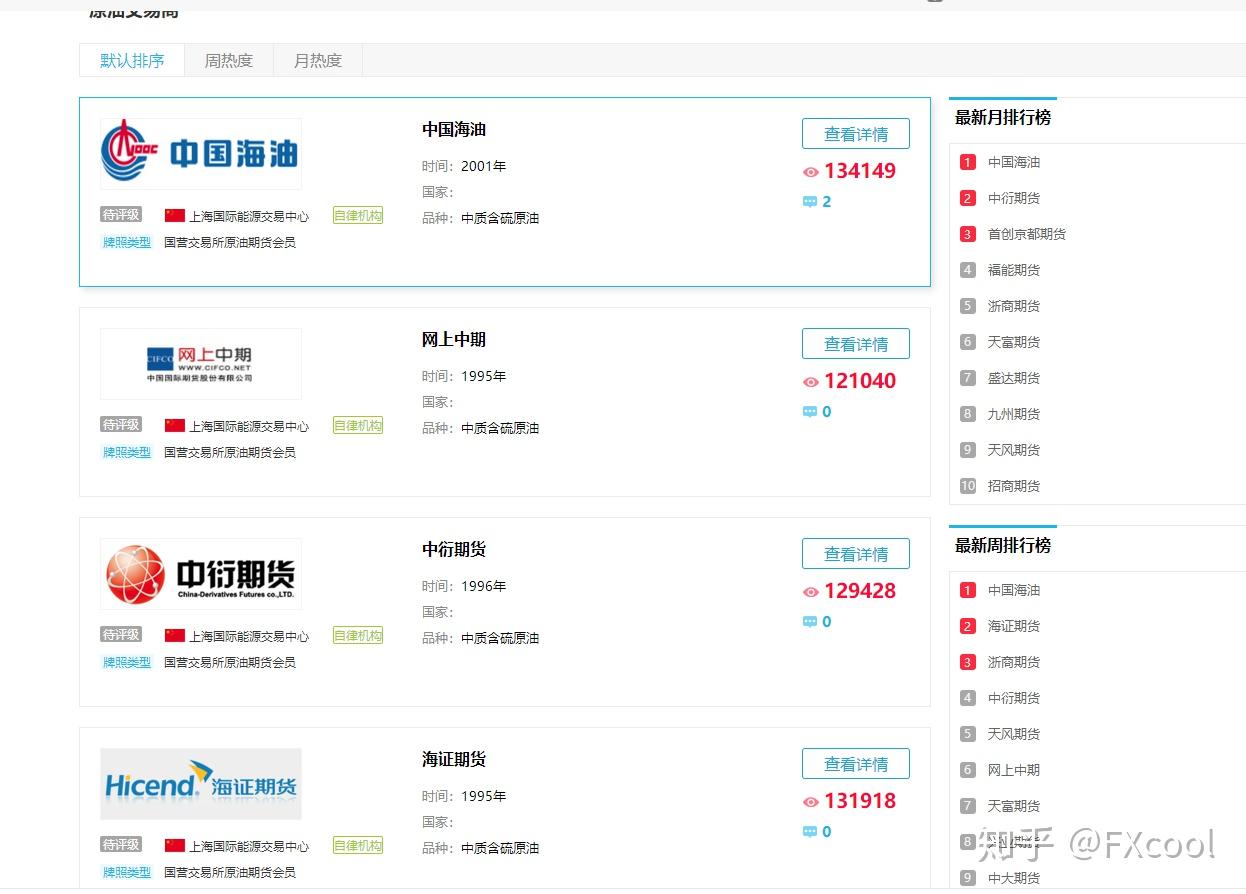Click 查看详情 for 网上中期
Image resolution: width=1246 pixels, height=894 pixels.
click(x=856, y=344)
